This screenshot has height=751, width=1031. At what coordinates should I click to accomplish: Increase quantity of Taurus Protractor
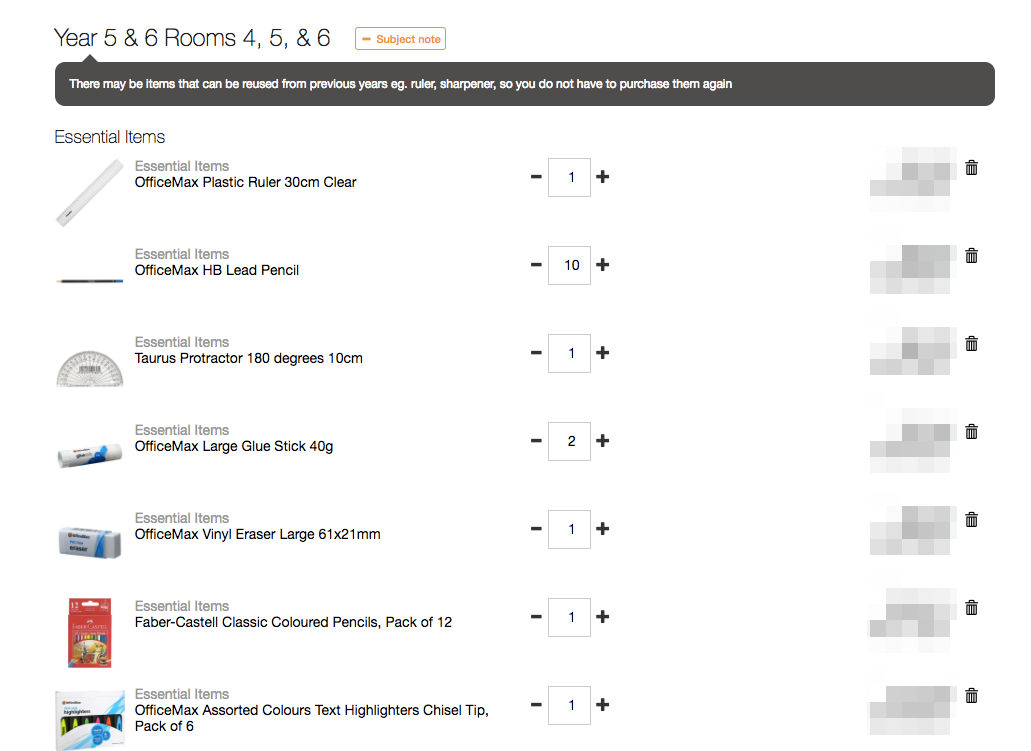point(602,353)
